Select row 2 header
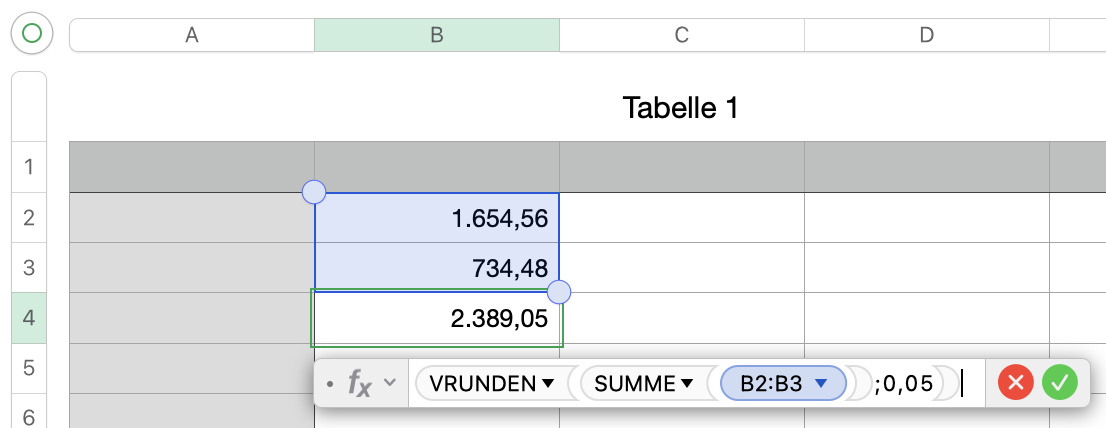Screen dimensions: 1106x428 pyautogui.click(x=28, y=217)
